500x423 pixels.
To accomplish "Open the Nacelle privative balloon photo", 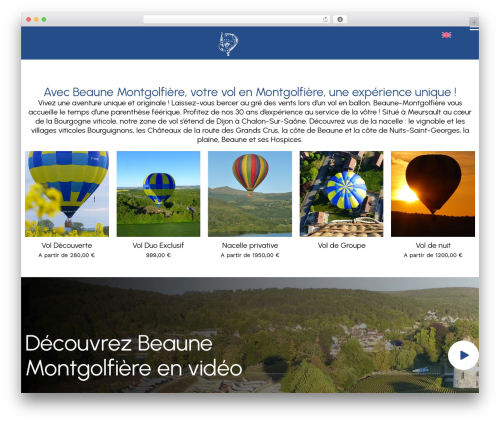I will pyautogui.click(x=250, y=194).
